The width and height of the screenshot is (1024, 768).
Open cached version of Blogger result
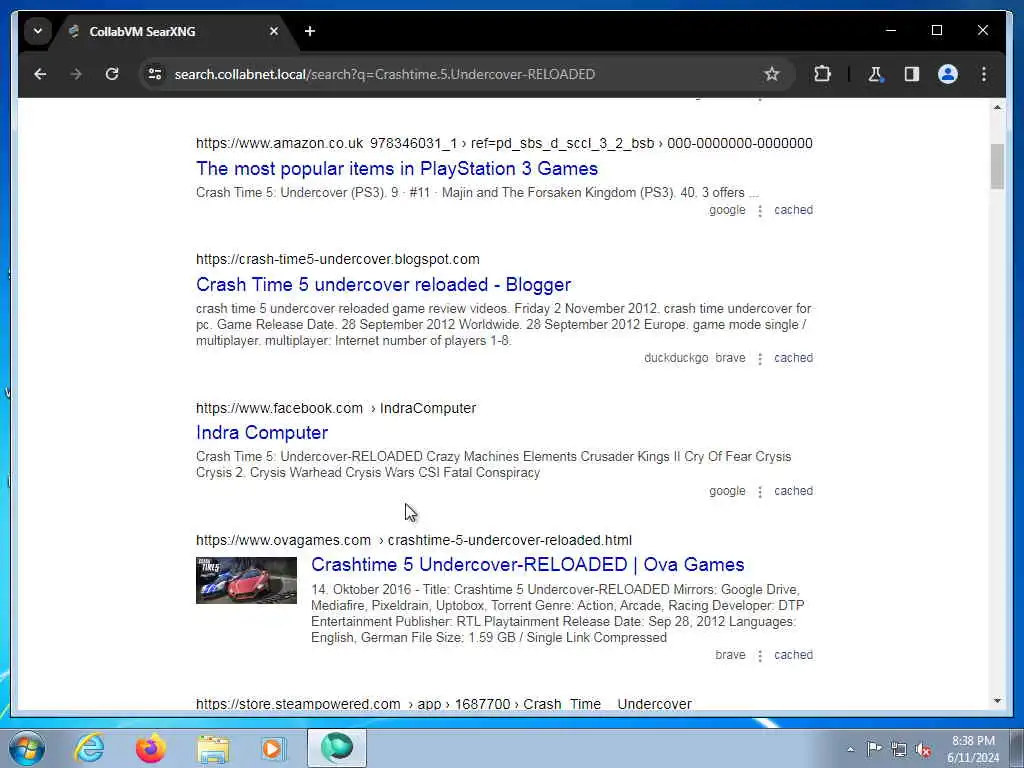(x=793, y=358)
